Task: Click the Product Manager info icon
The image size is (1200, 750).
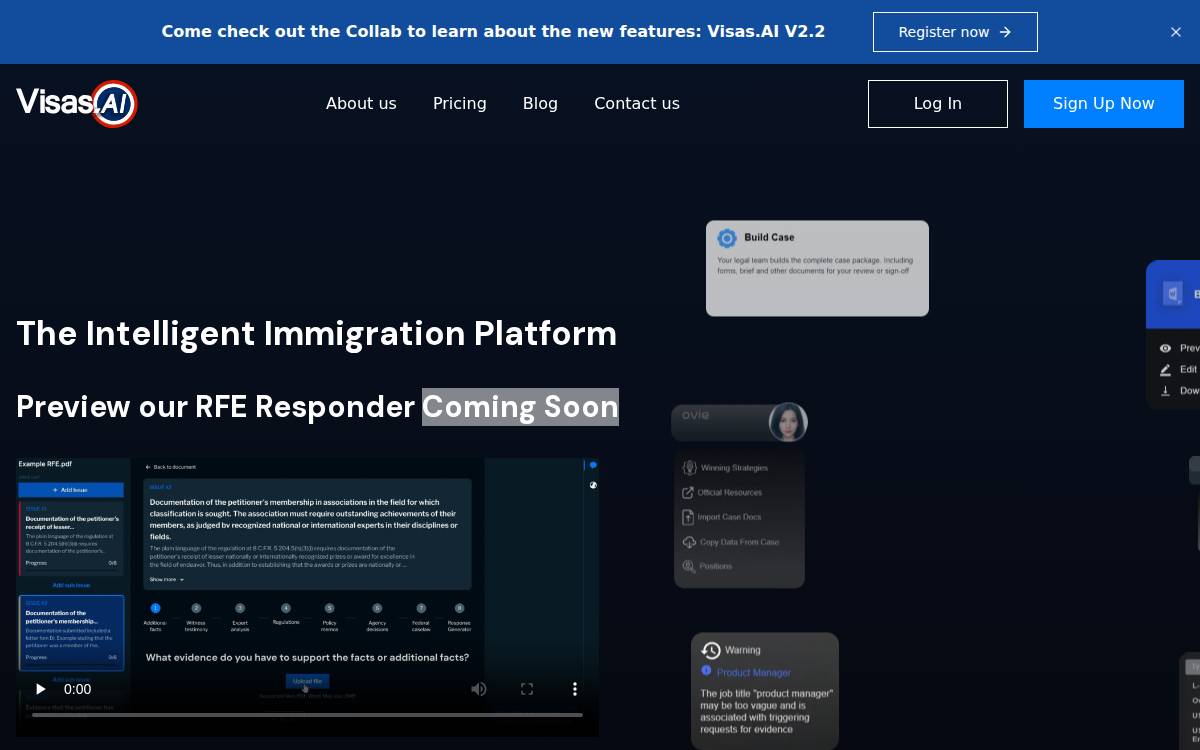Action: point(706,671)
